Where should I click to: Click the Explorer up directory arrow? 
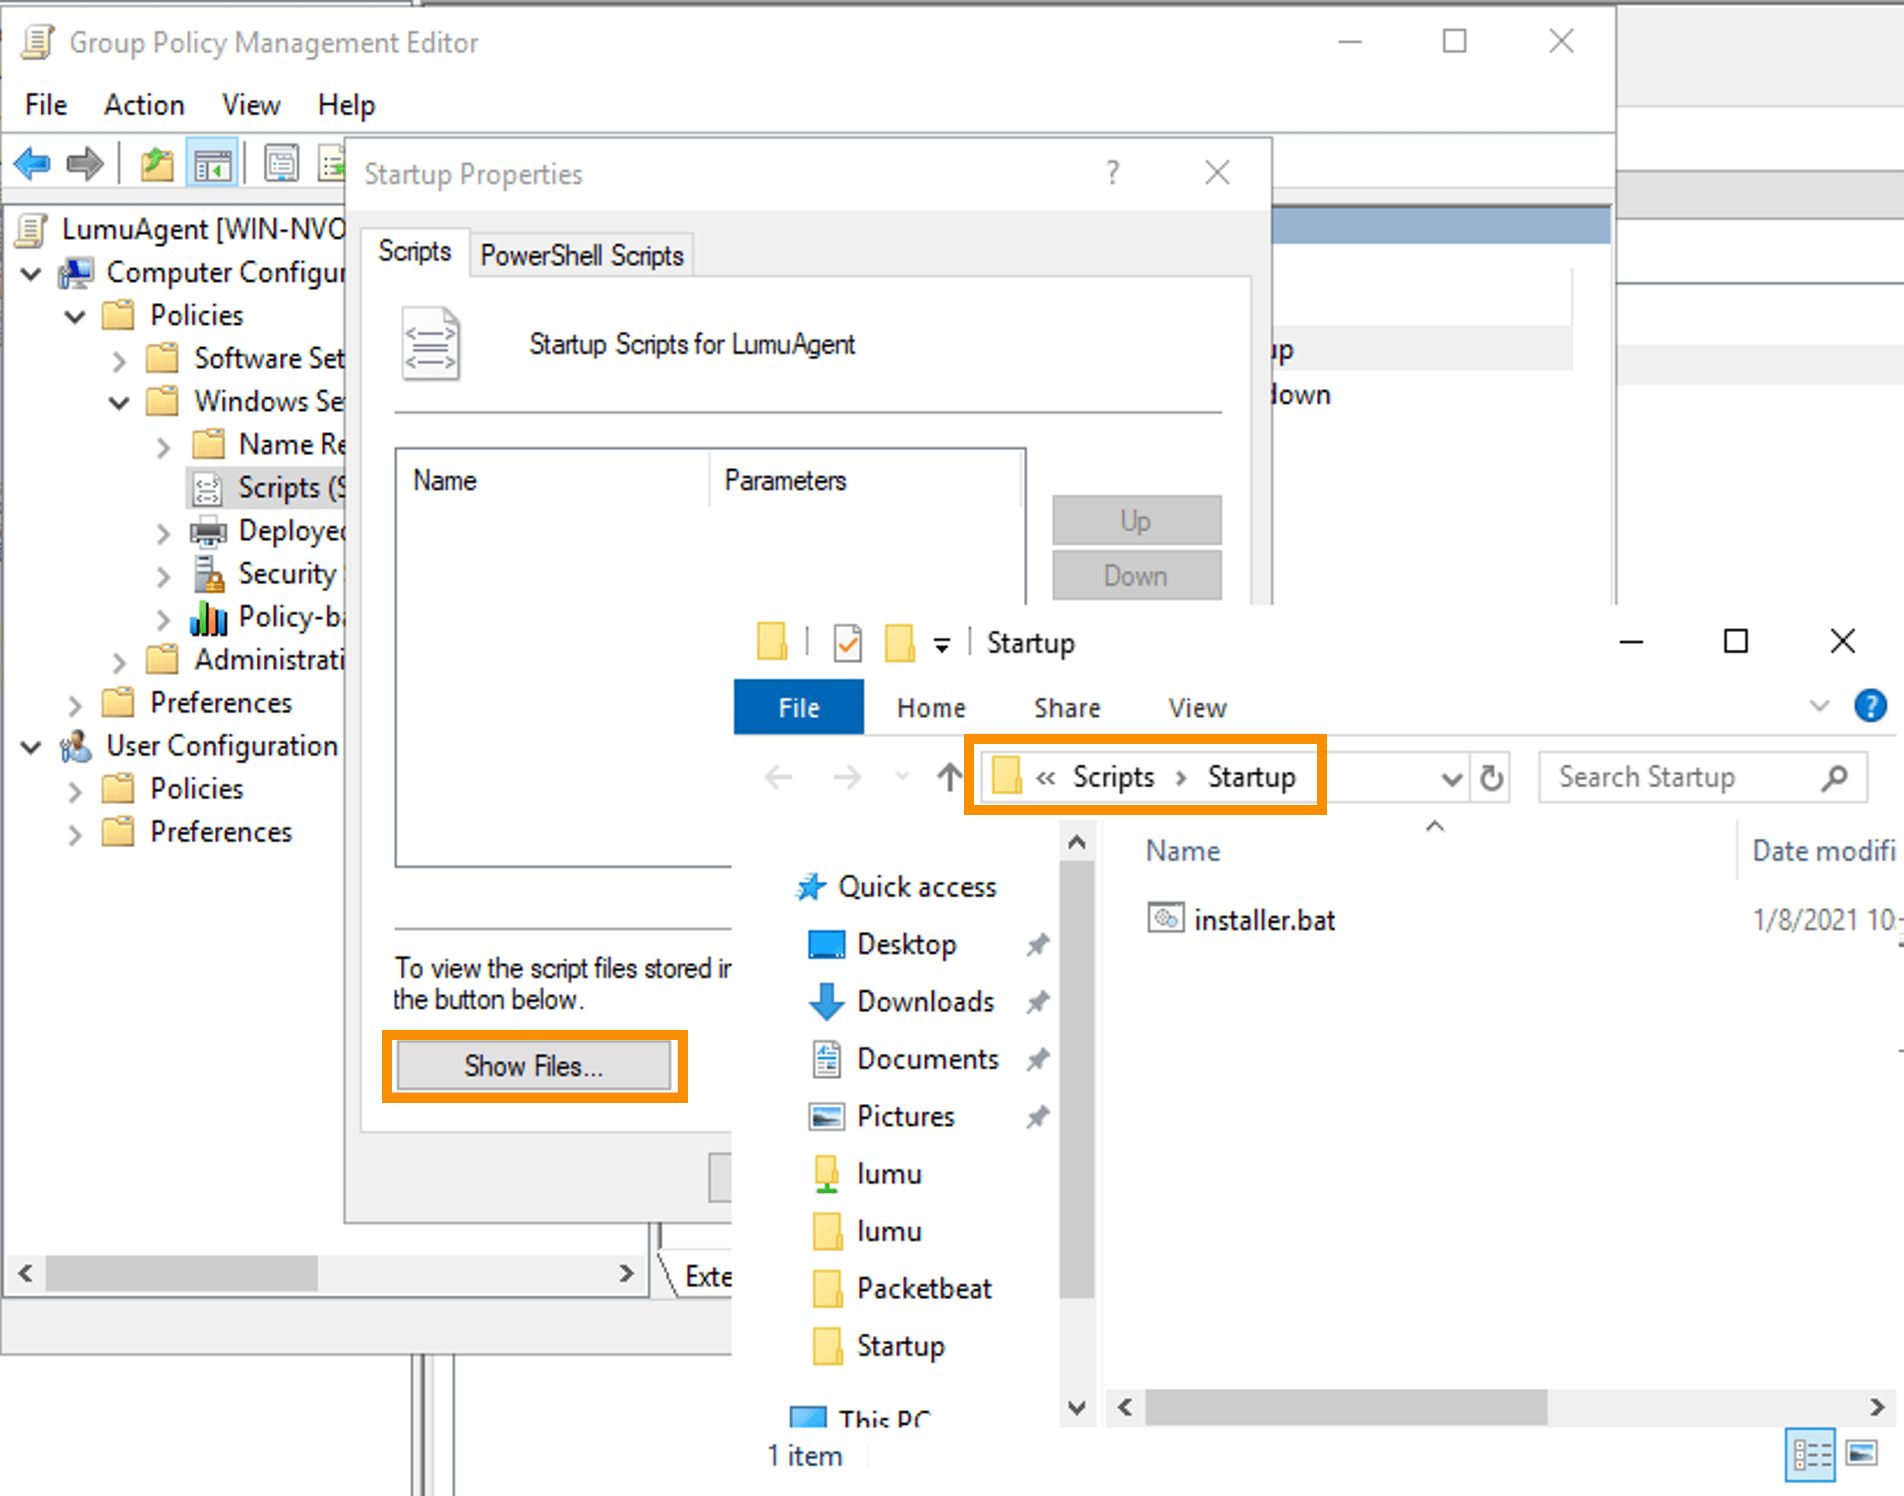(949, 777)
